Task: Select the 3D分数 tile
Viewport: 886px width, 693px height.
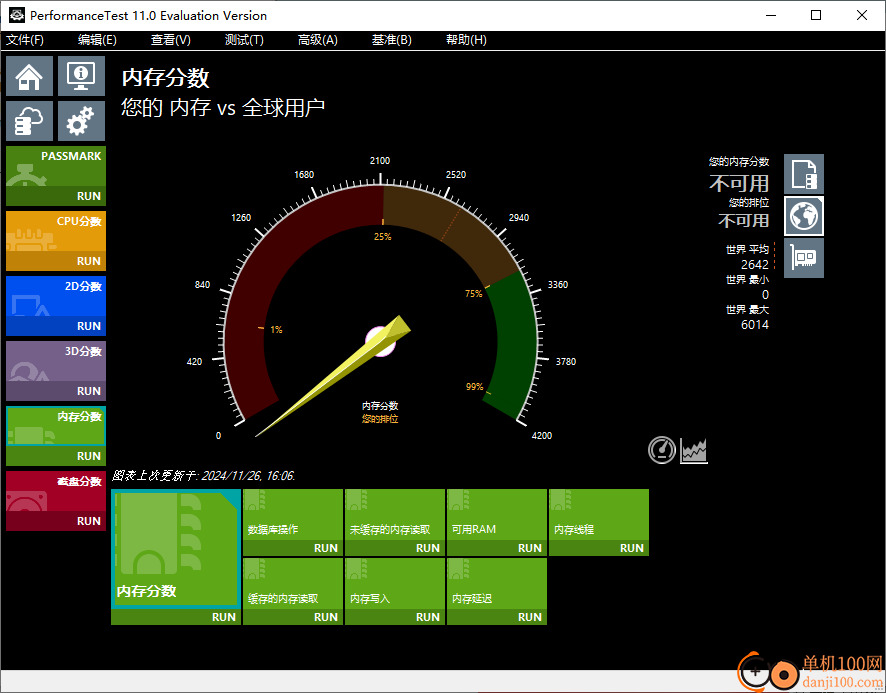Action: click(x=56, y=362)
